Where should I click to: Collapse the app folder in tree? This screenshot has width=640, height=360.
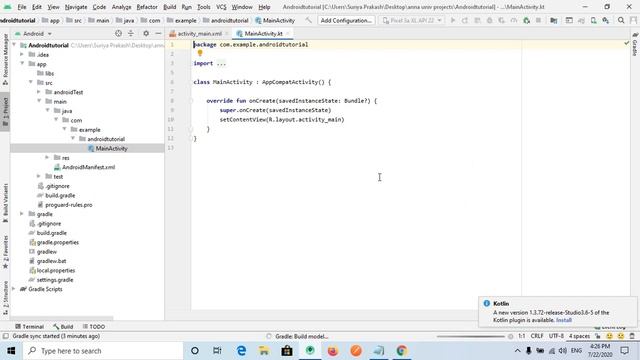[x=22, y=64]
